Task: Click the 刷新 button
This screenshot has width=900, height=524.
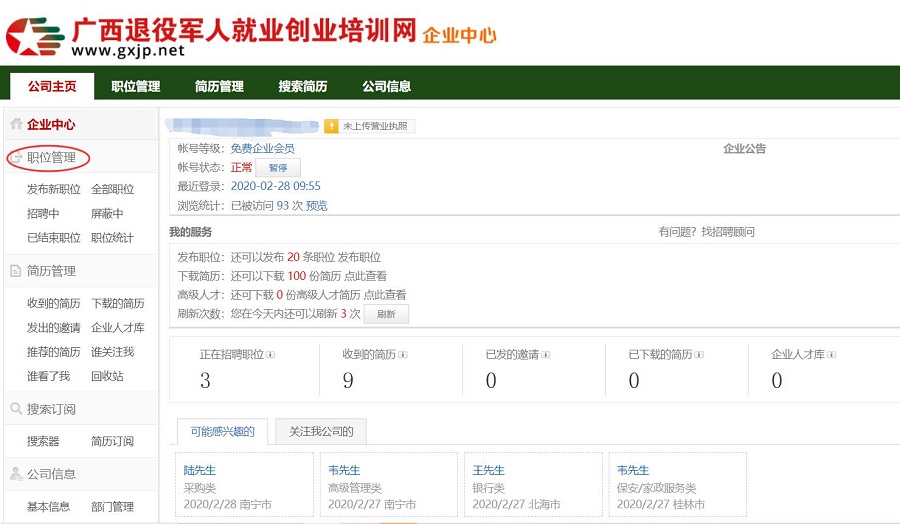Action: tap(386, 314)
